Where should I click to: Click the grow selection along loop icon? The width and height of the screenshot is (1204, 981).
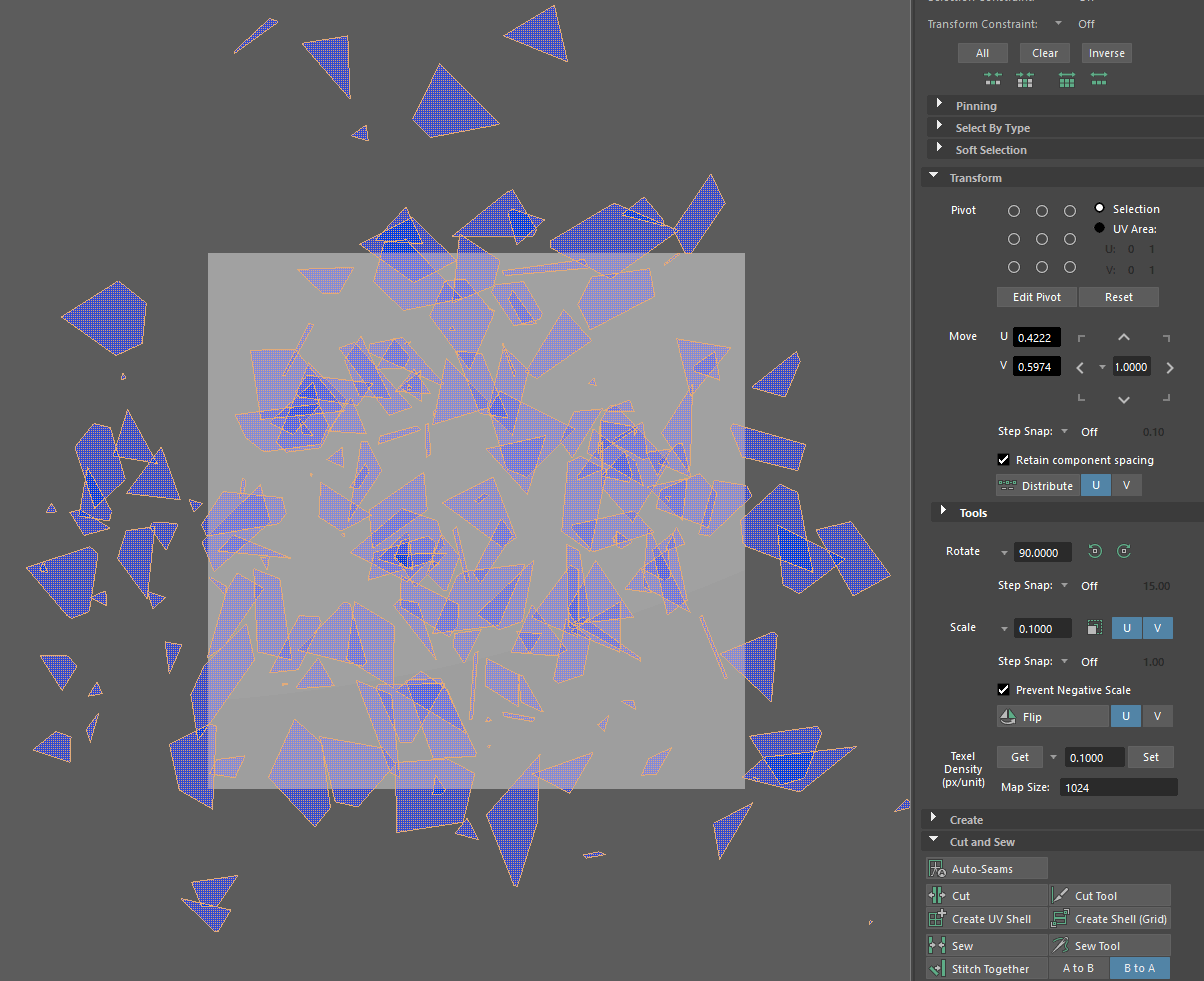tap(1099, 79)
